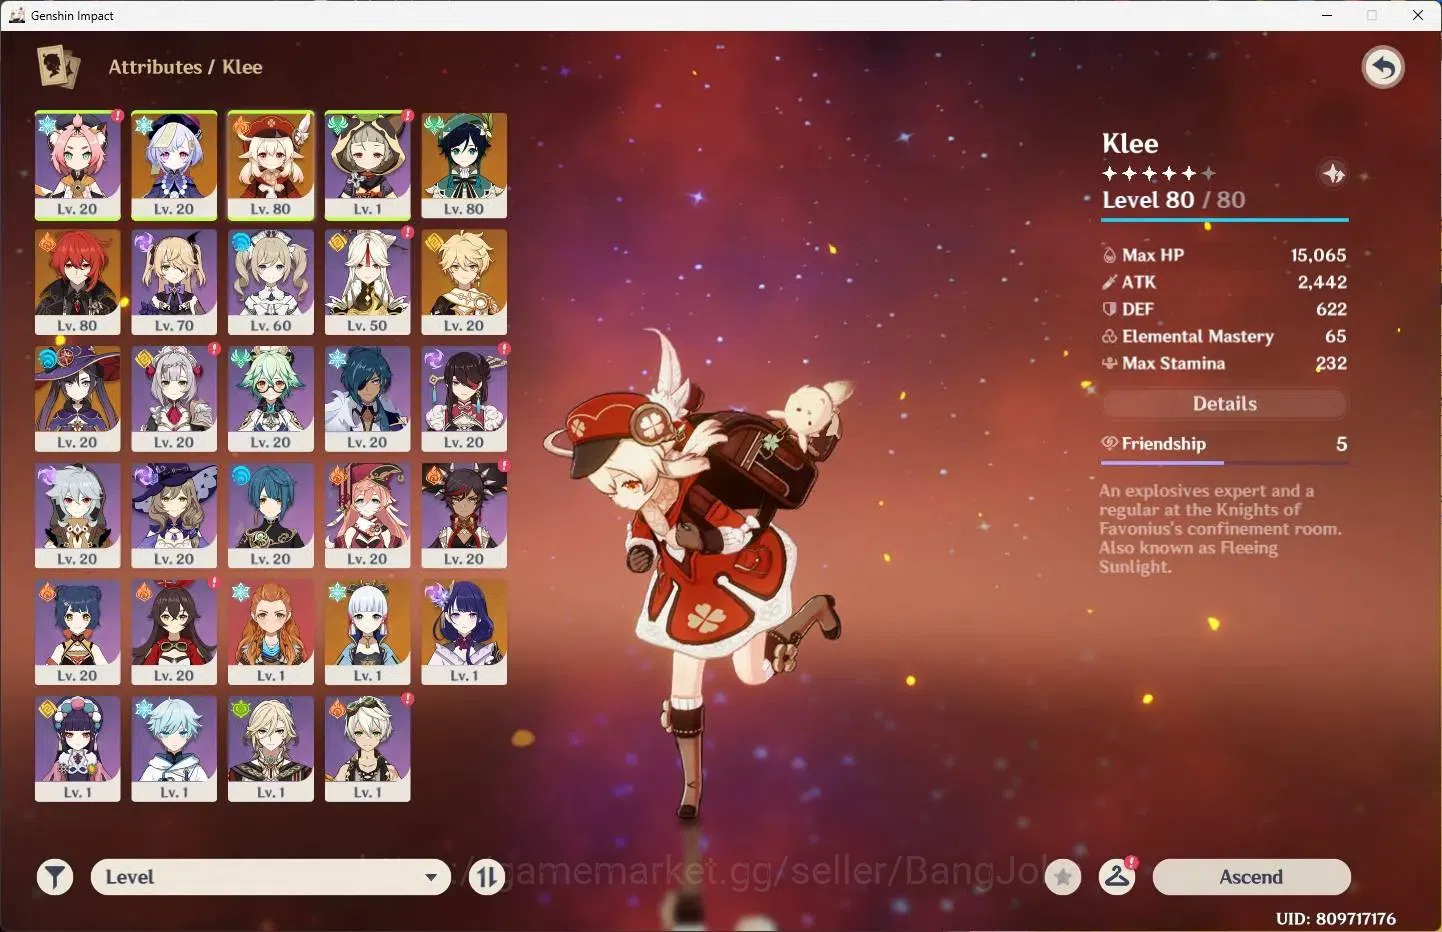Select Lisa portrait with purple hat
Screen dimensions: 1442x932
[x=174, y=516]
